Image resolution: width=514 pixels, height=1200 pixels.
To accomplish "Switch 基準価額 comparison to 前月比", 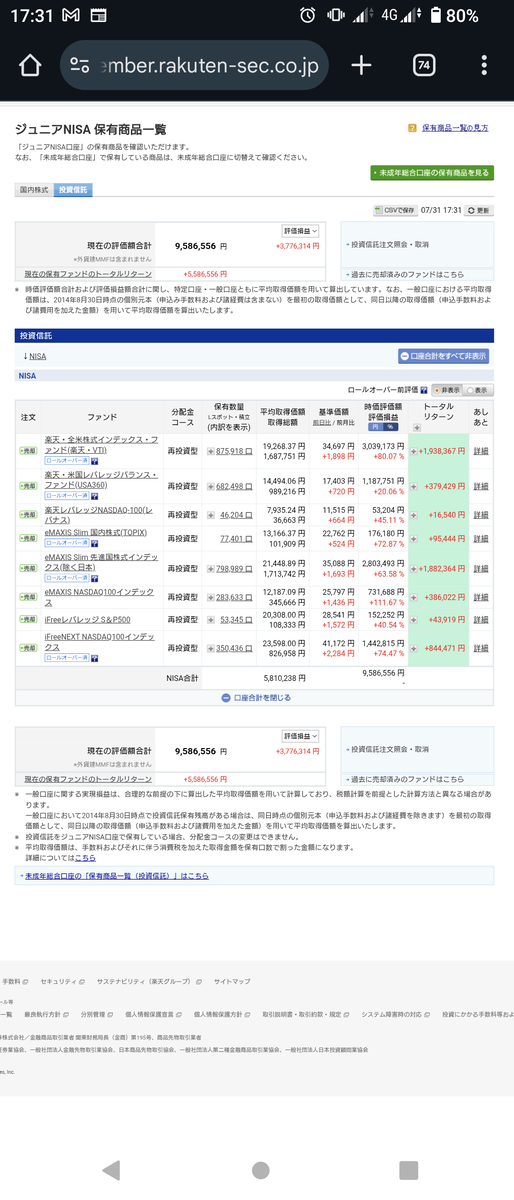I will 346,422.
